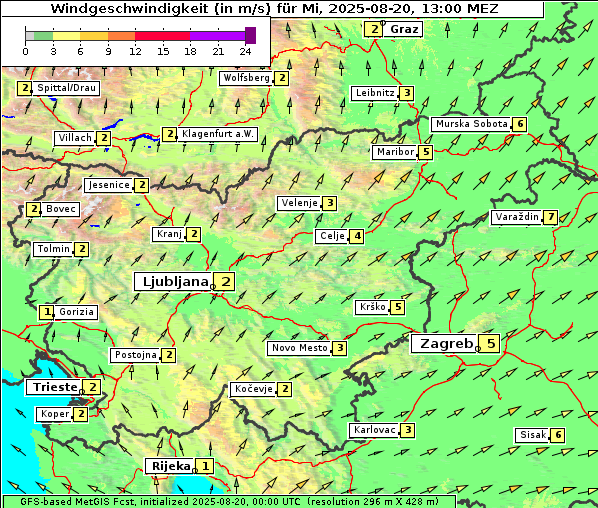598x508 pixels.
Task: Click the Novo Mesto label
Action: click(x=300, y=348)
